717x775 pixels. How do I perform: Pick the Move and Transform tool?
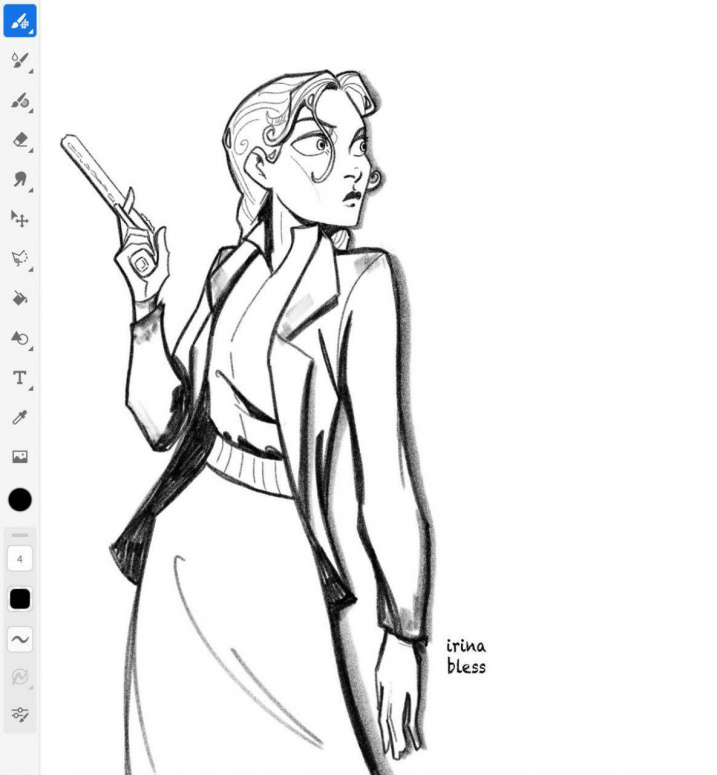click(x=20, y=219)
